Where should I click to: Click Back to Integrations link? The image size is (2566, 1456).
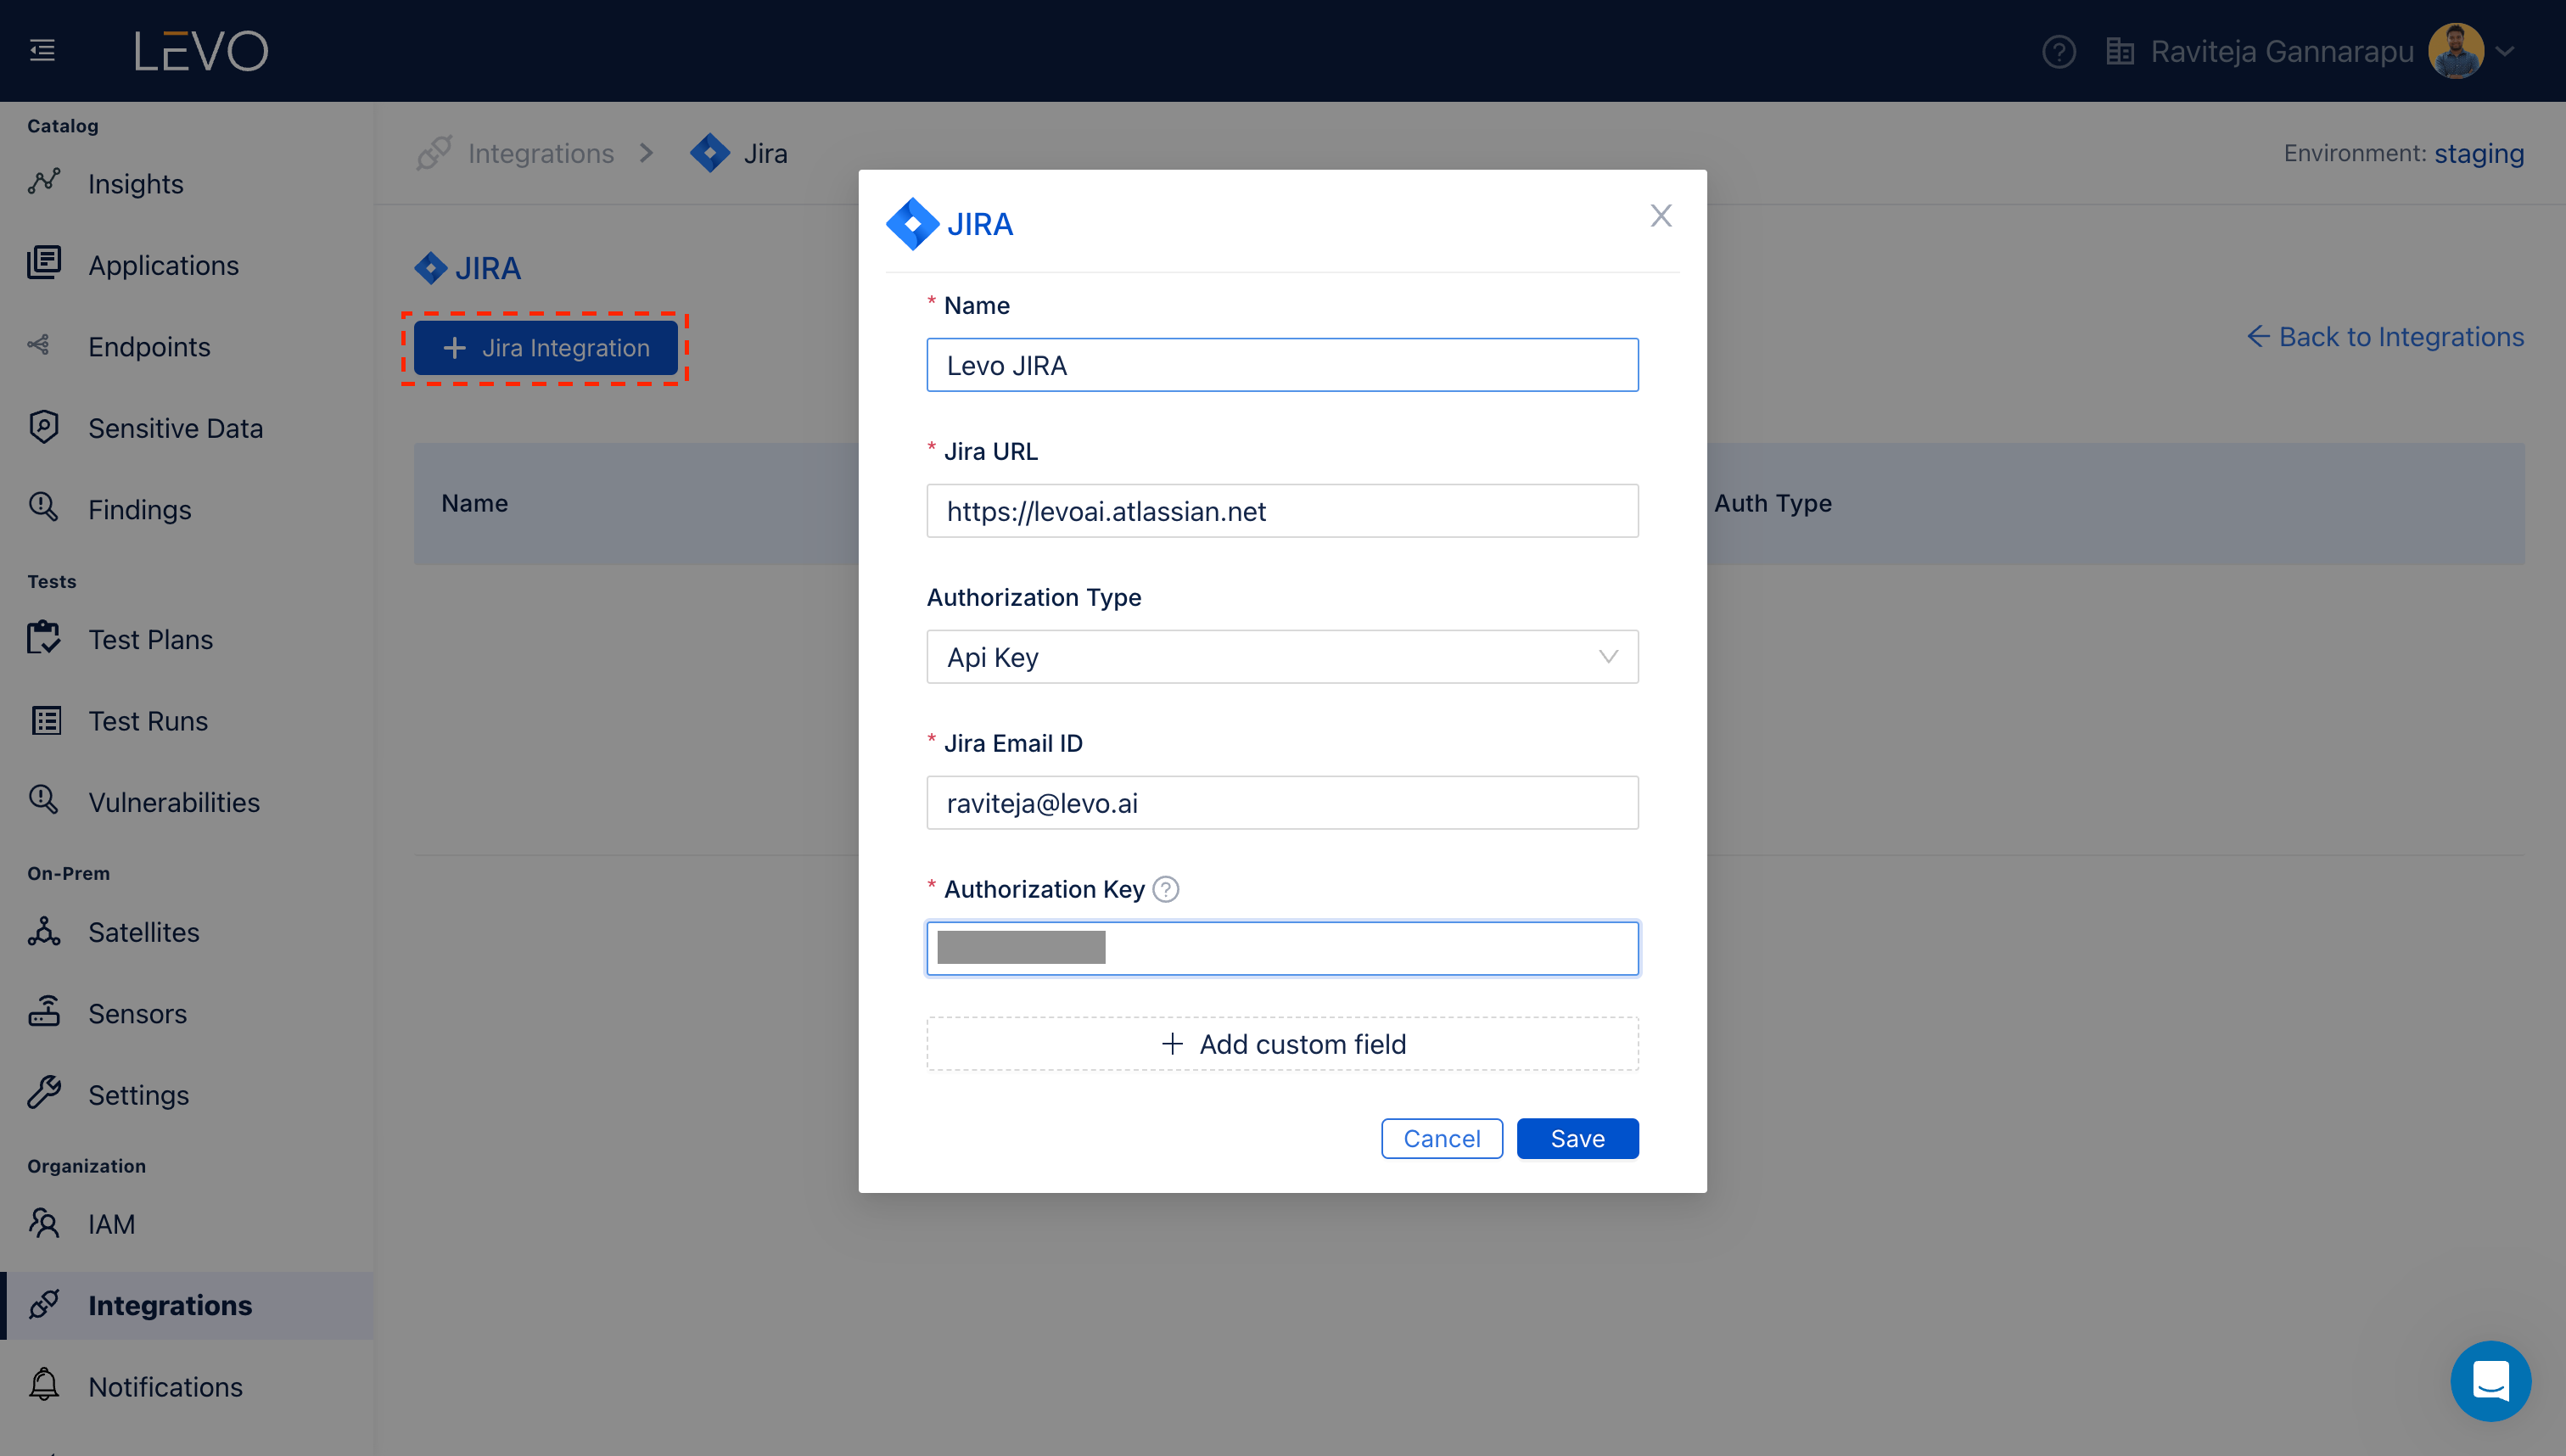point(2385,337)
